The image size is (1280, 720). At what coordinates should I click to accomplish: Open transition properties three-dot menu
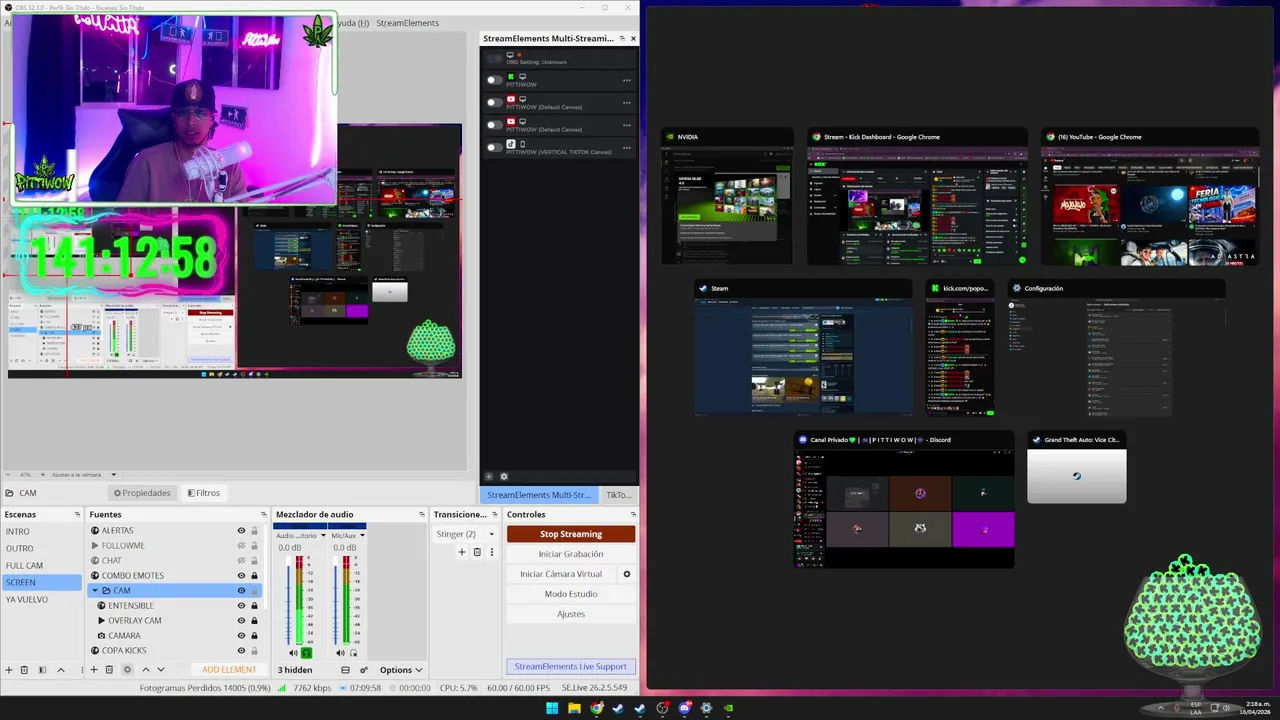coord(491,552)
